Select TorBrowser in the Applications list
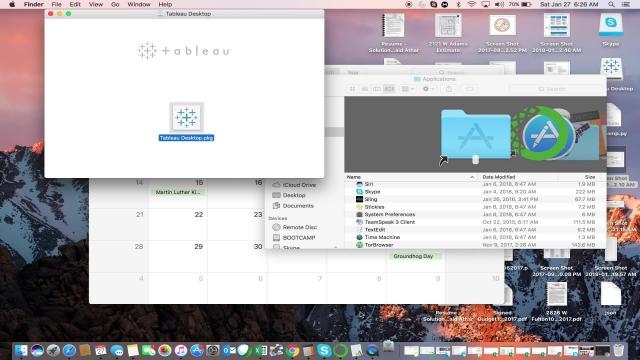This screenshot has width=640, height=360. click(x=475, y=245)
